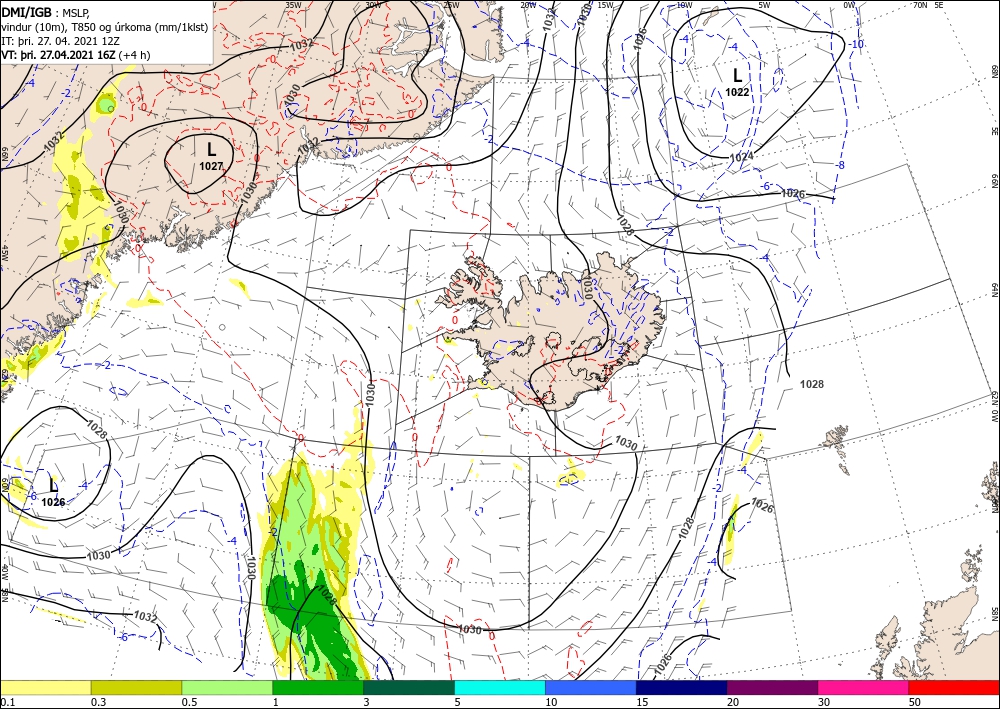1000x709 pixels.
Task: Click the L 1022 low pressure marker
Action: click(x=737, y=82)
